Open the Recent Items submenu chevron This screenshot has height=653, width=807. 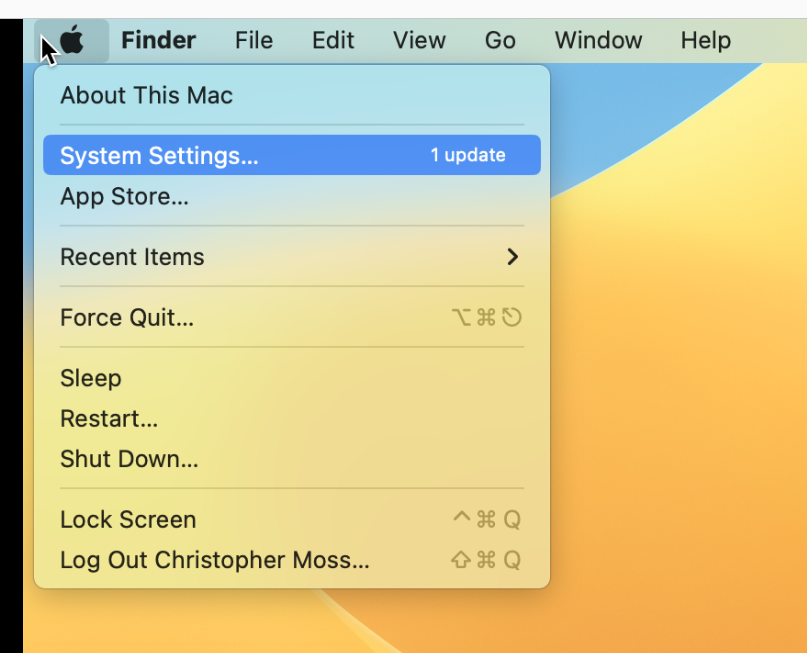(x=513, y=257)
